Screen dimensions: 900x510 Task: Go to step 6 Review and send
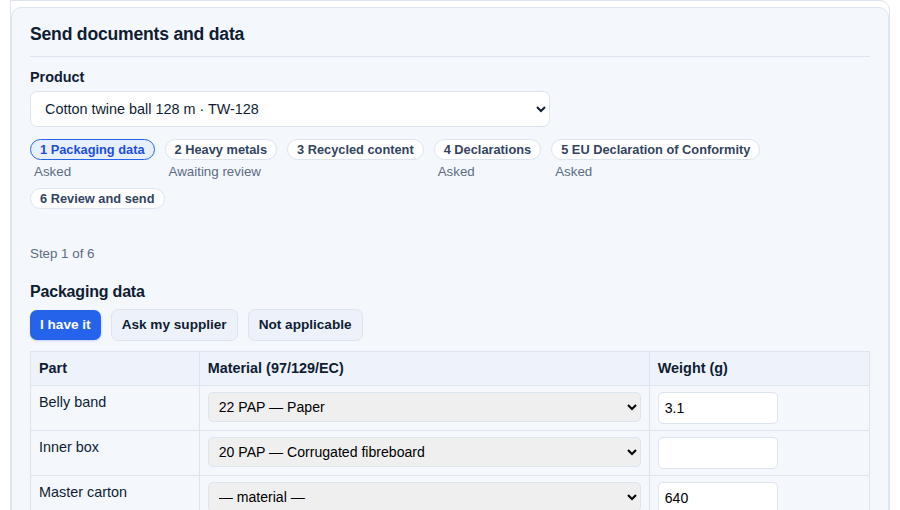tap(97, 198)
